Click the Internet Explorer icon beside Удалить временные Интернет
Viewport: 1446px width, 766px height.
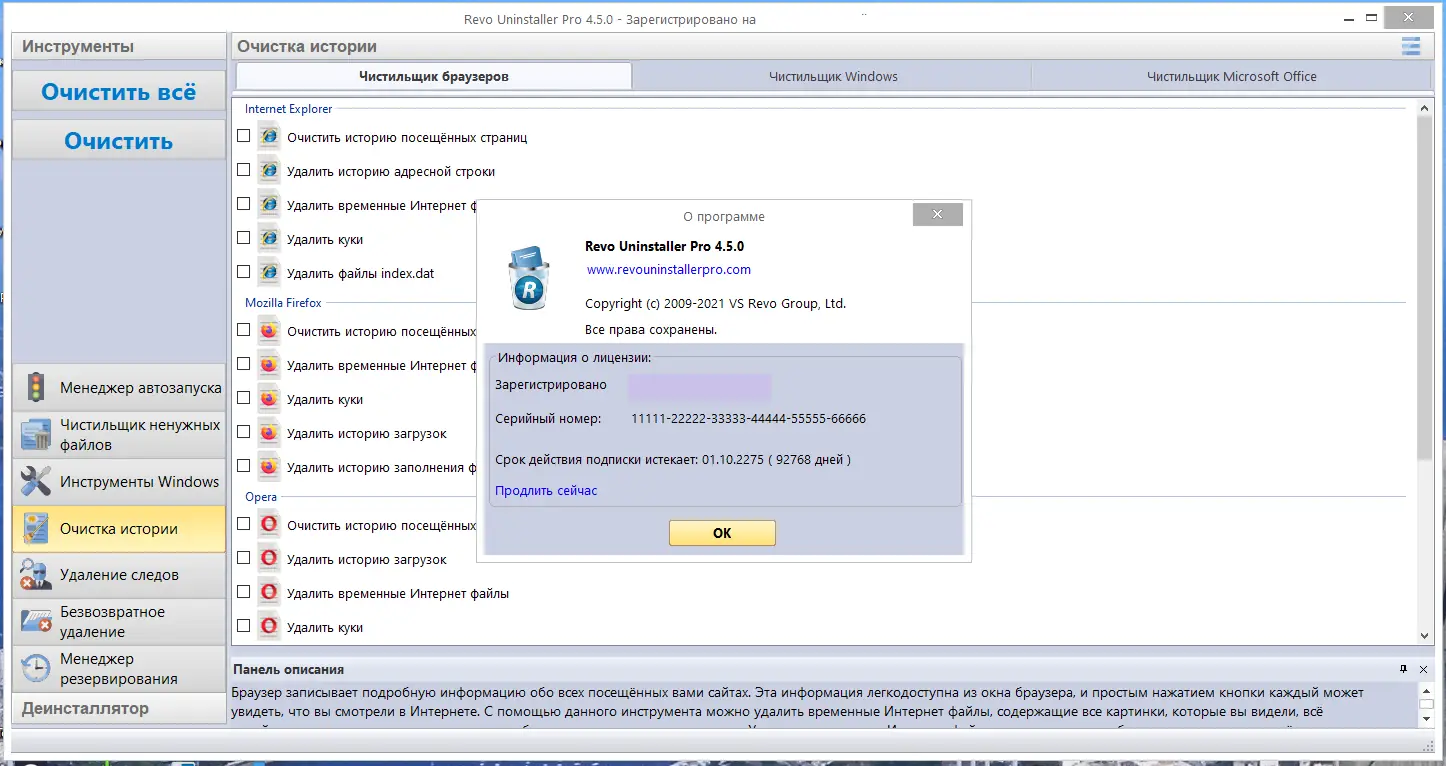point(268,205)
